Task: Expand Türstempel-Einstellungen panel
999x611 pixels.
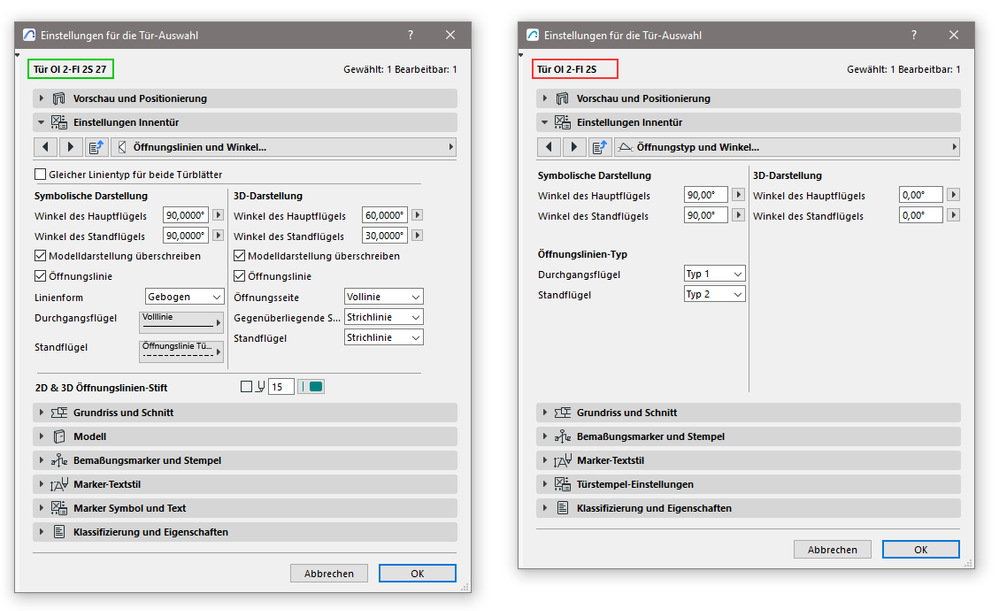Action: 545,484
